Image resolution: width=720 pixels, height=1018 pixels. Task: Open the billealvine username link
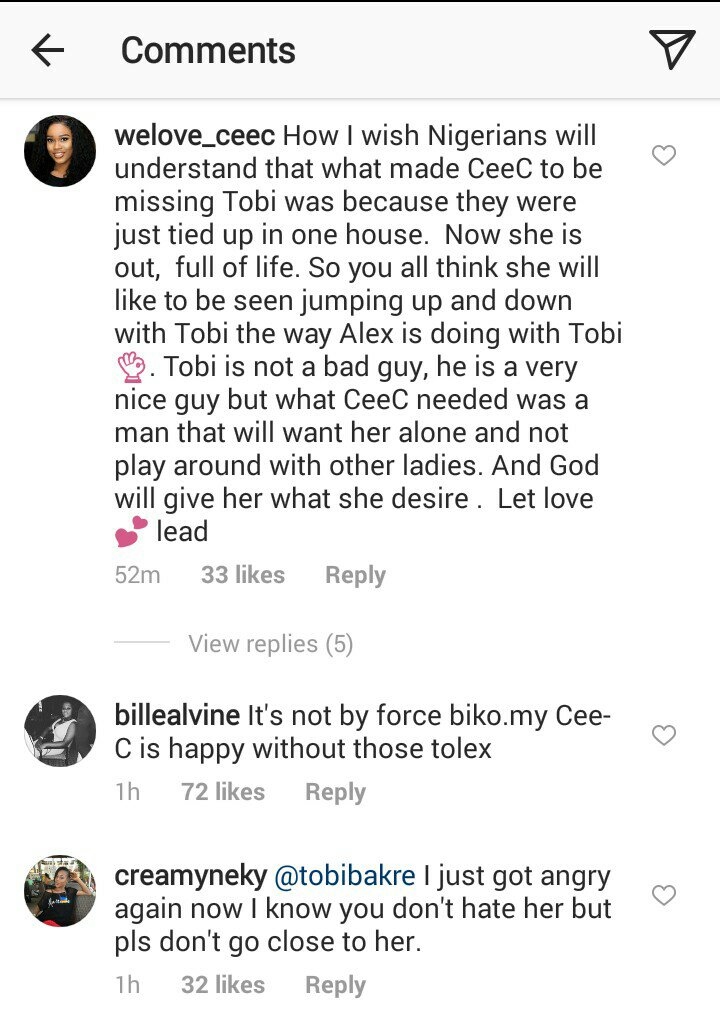pos(177,715)
